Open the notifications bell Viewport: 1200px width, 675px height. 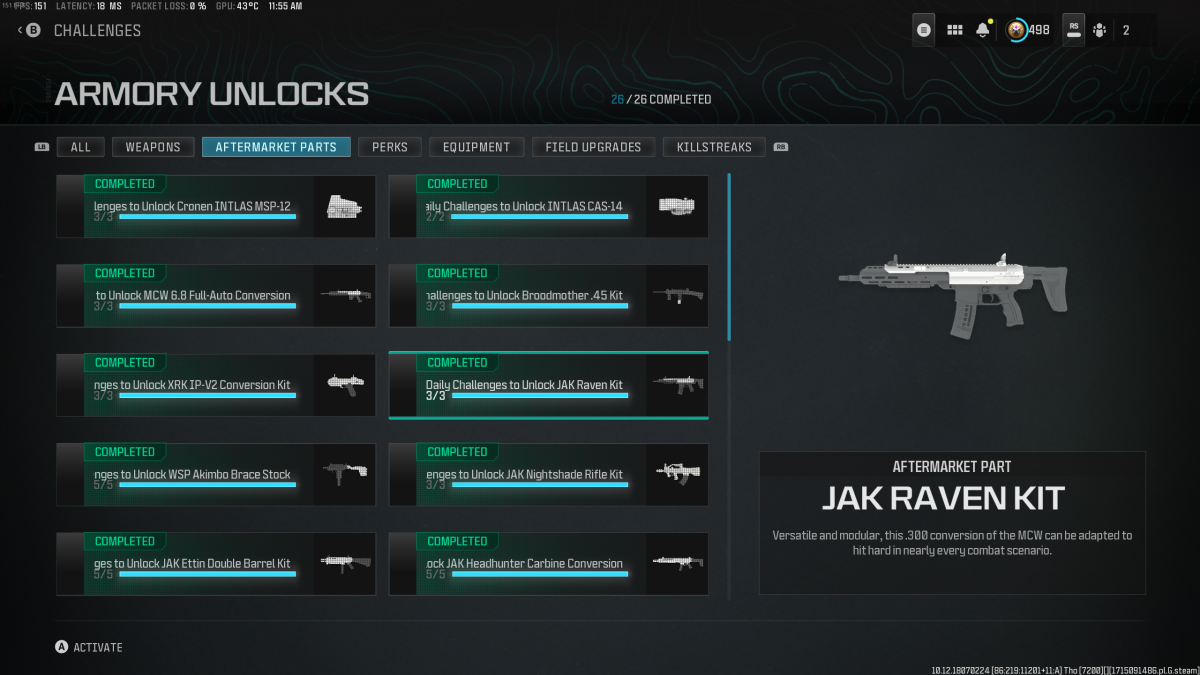point(982,29)
